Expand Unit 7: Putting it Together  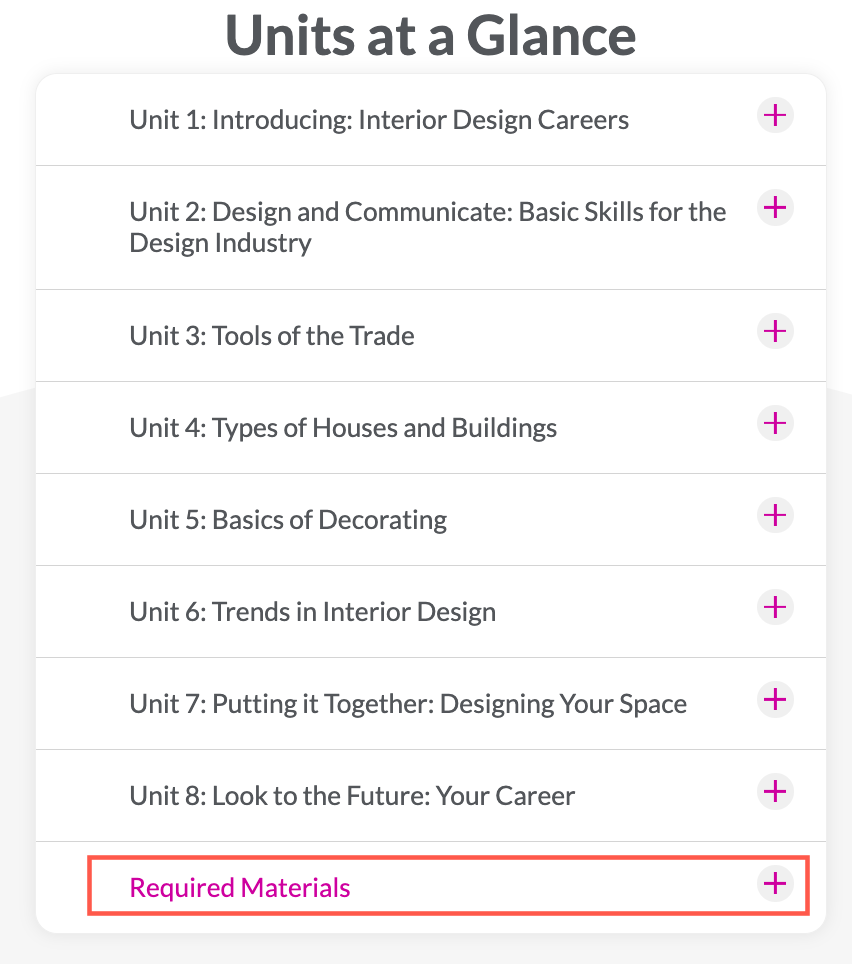point(431,704)
